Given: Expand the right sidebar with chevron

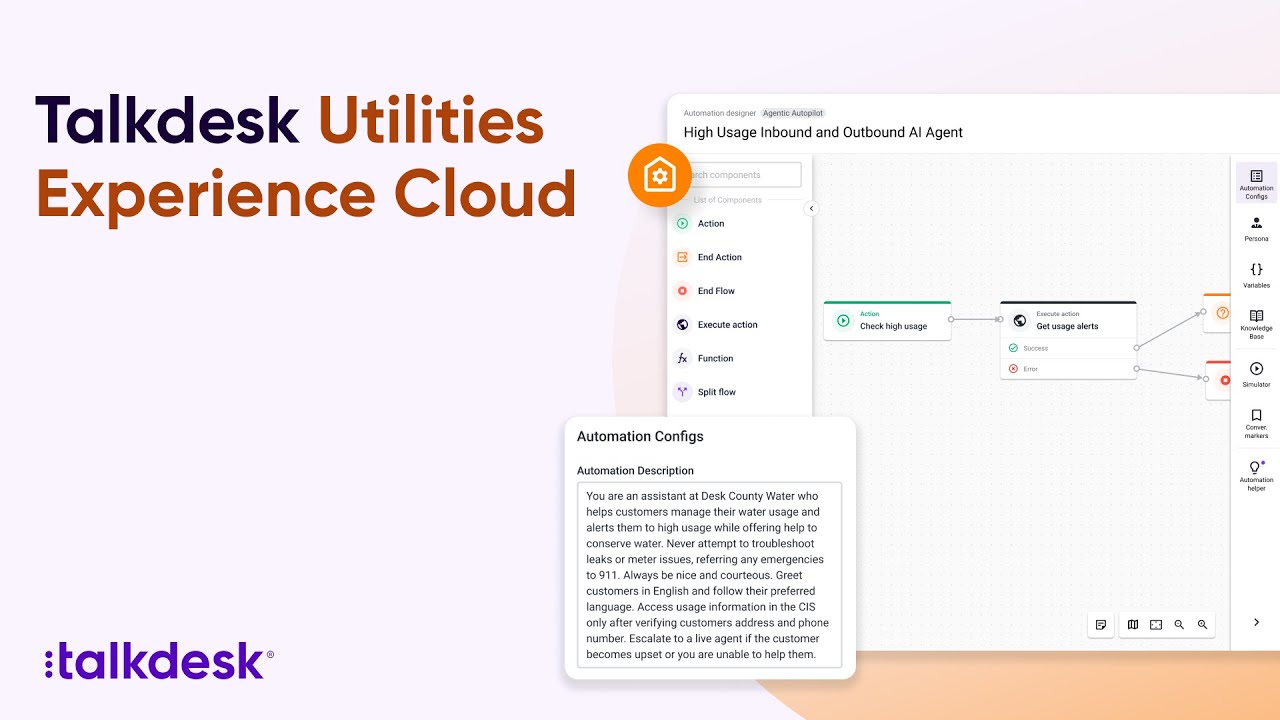Looking at the screenshot, I should click(1256, 622).
